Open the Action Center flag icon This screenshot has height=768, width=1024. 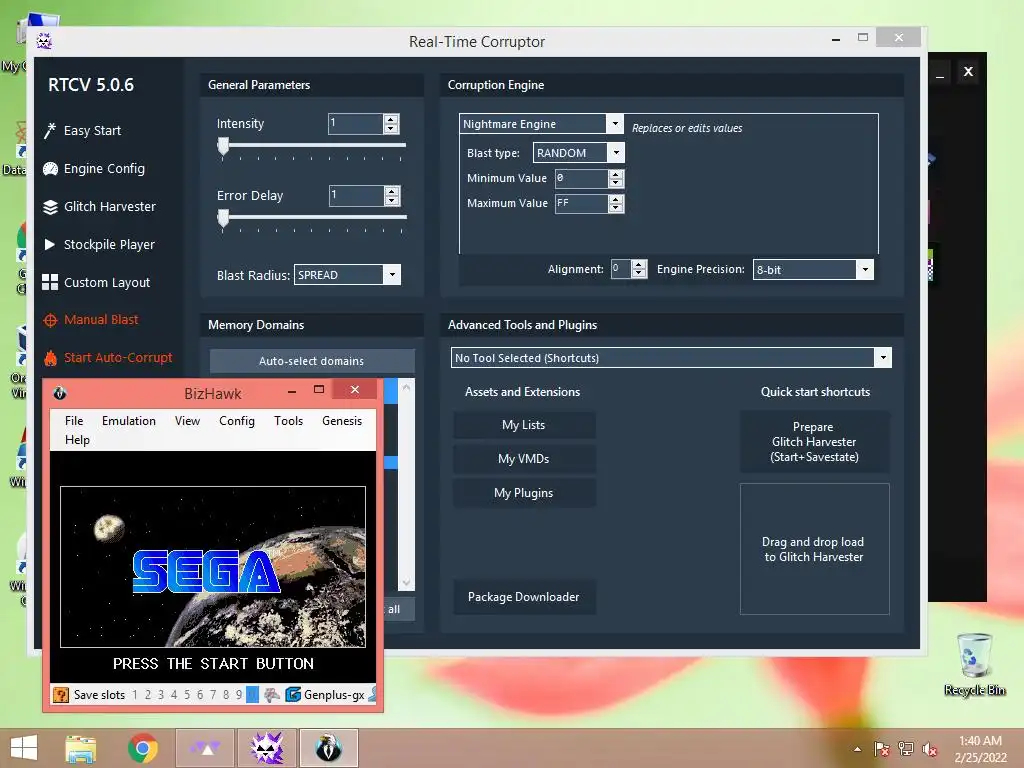(x=882, y=749)
